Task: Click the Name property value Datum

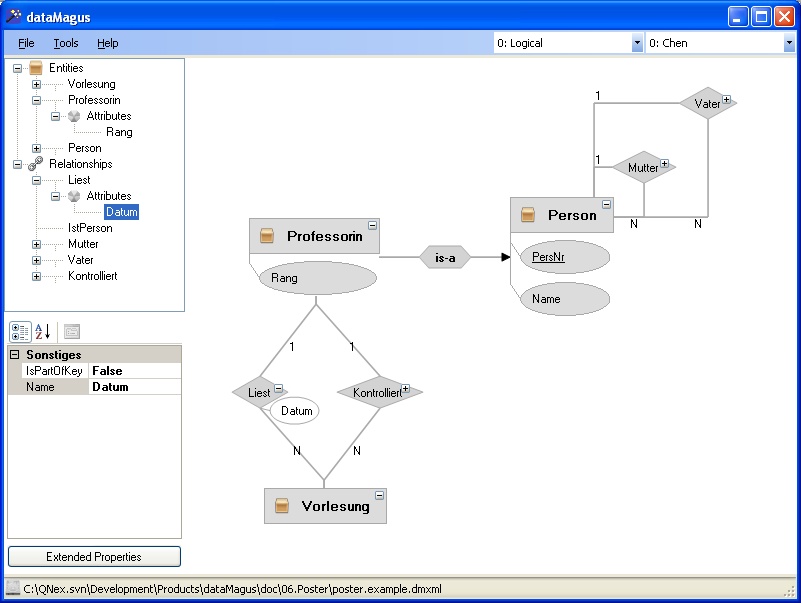Action: (x=135, y=387)
